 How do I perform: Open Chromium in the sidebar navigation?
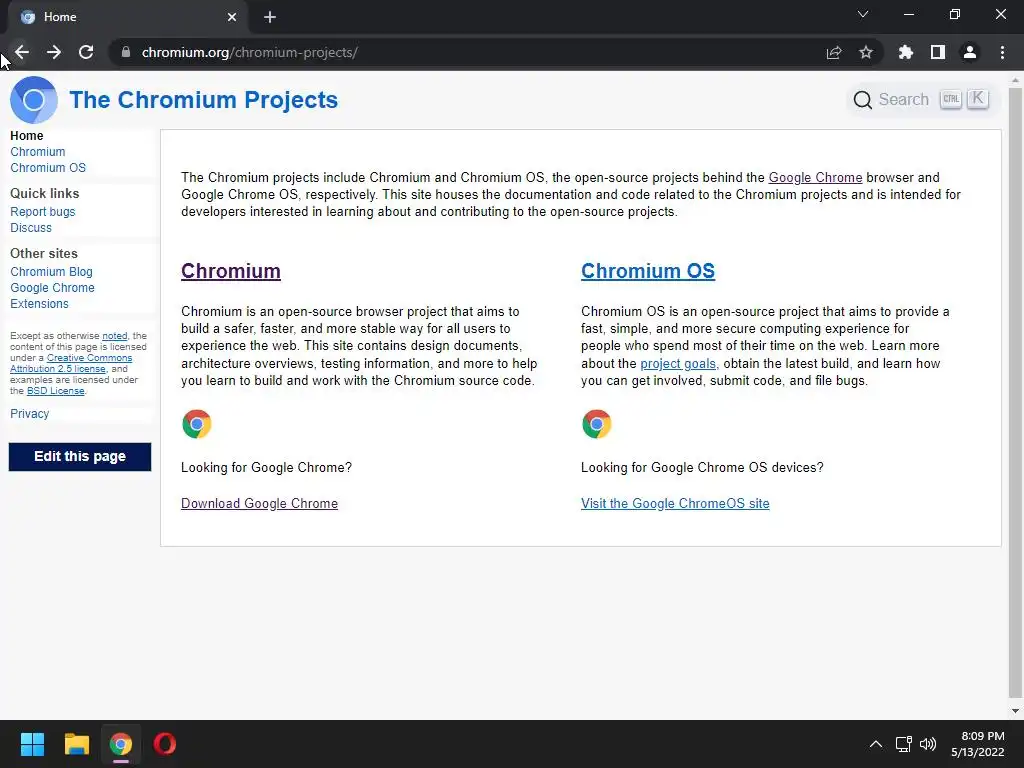pyautogui.click(x=38, y=152)
